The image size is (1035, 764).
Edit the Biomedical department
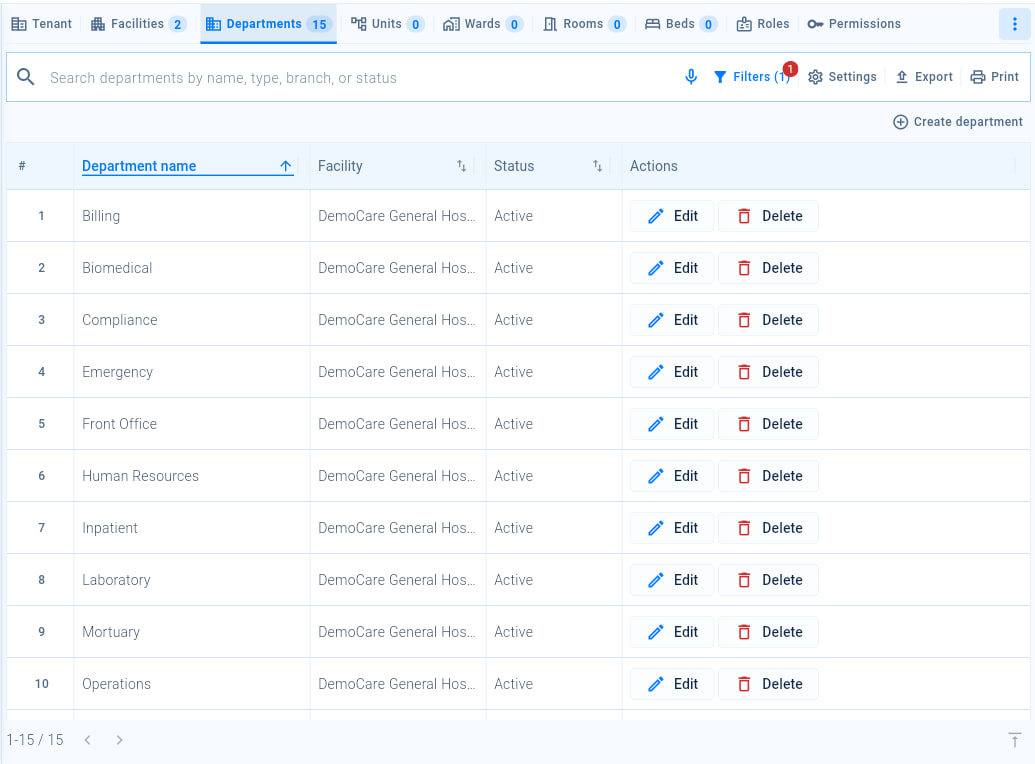point(672,268)
